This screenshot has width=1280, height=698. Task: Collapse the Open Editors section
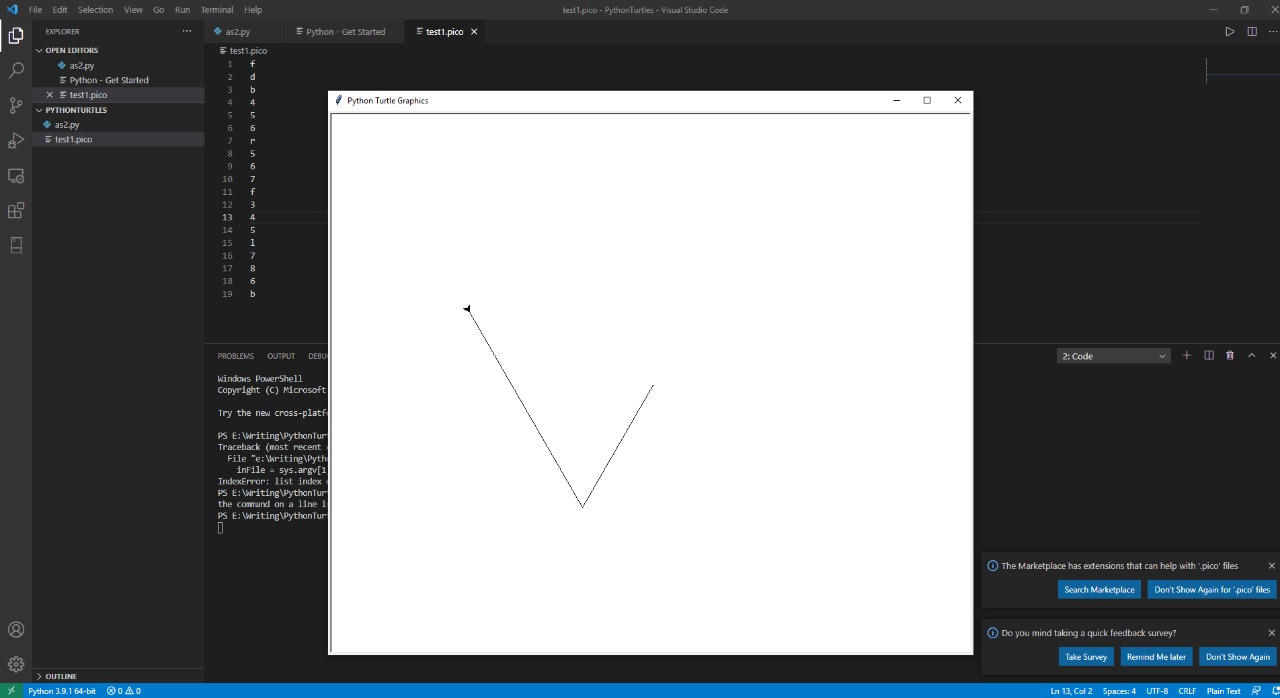pyautogui.click(x=71, y=50)
